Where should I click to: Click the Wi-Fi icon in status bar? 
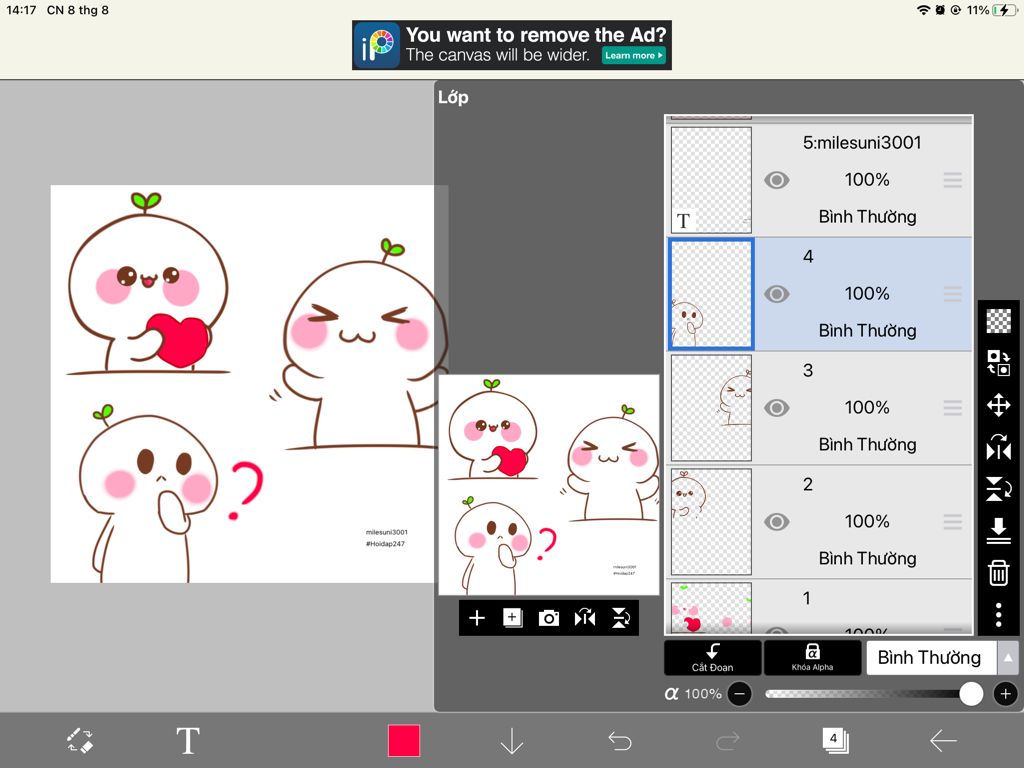(923, 10)
